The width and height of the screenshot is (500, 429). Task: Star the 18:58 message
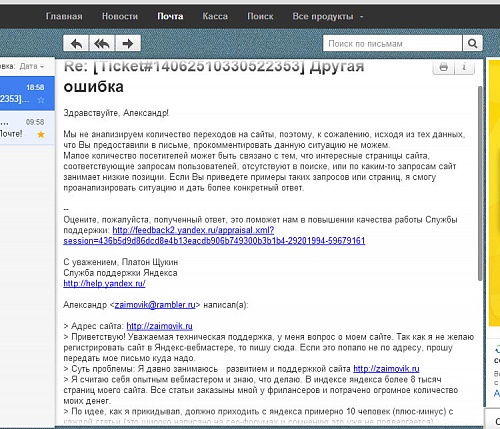tap(41, 100)
